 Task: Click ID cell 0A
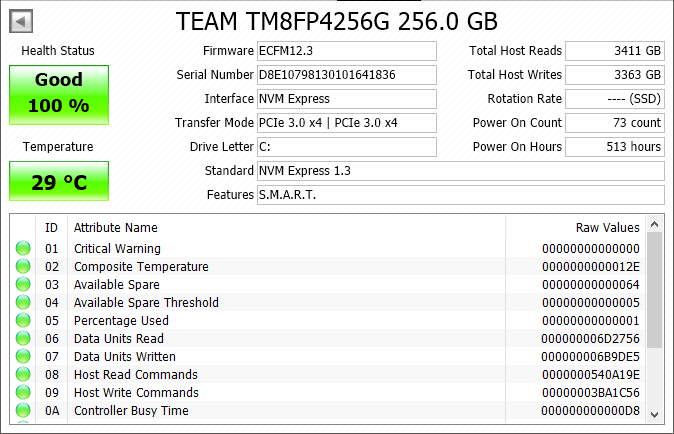tap(52, 411)
